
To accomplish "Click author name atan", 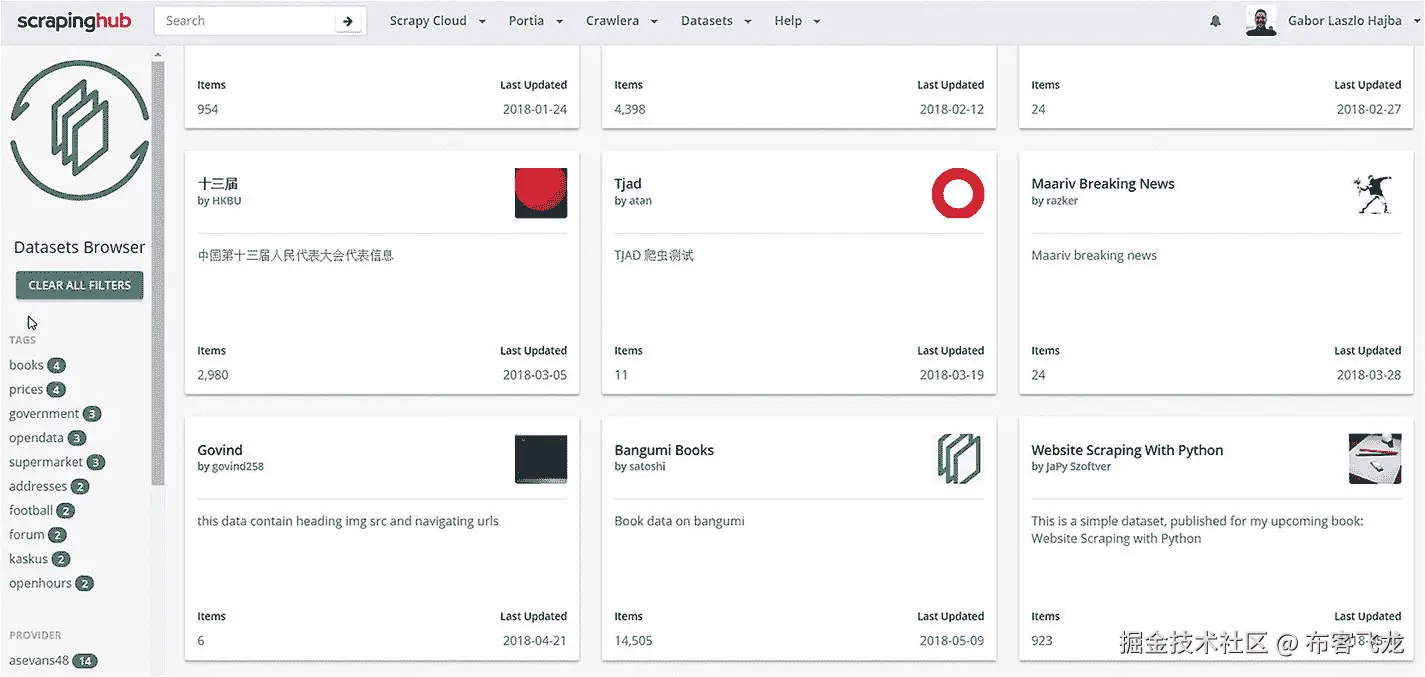I will coord(641,201).
